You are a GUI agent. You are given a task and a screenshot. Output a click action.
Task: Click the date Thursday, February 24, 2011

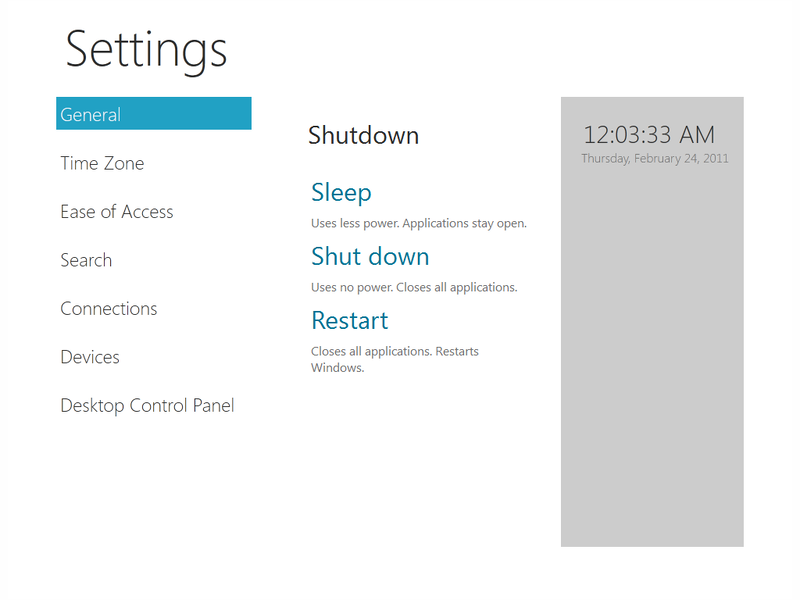pyautogui.click(x=655, y=158)
